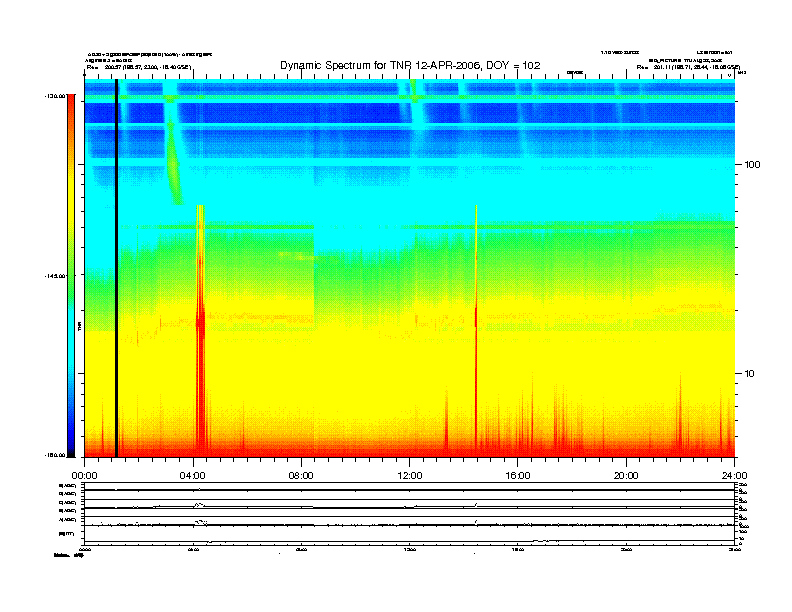The image size is (792, 612).
Task: Click the 24:00 time axis label
Action: point(734,476)
